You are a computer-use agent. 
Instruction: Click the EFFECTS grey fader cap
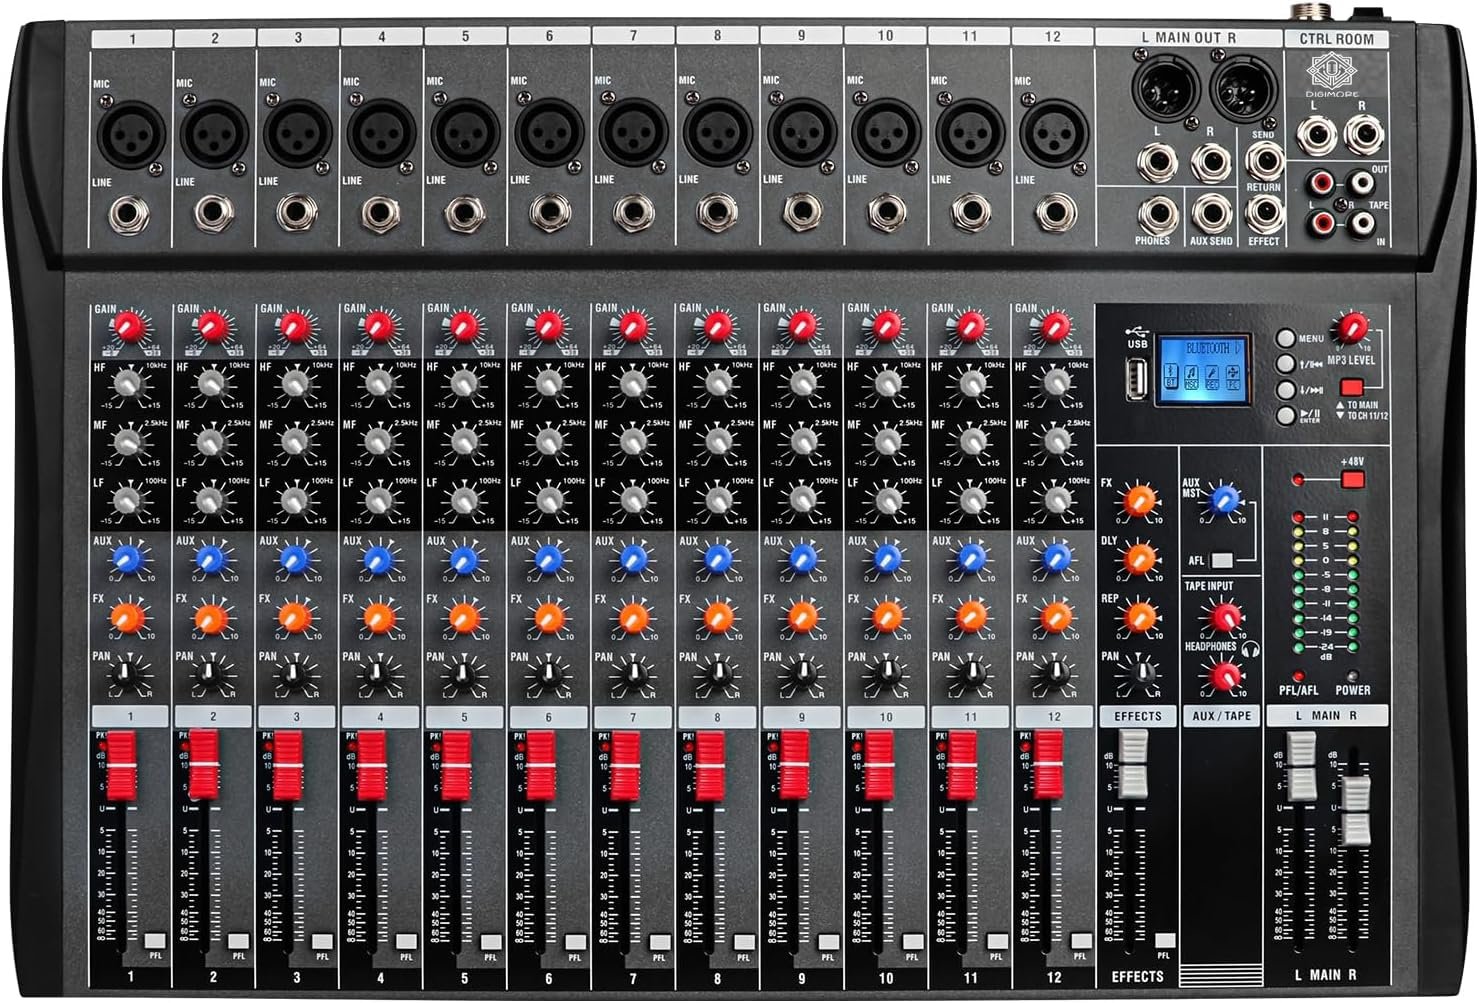coord(1132,763)
